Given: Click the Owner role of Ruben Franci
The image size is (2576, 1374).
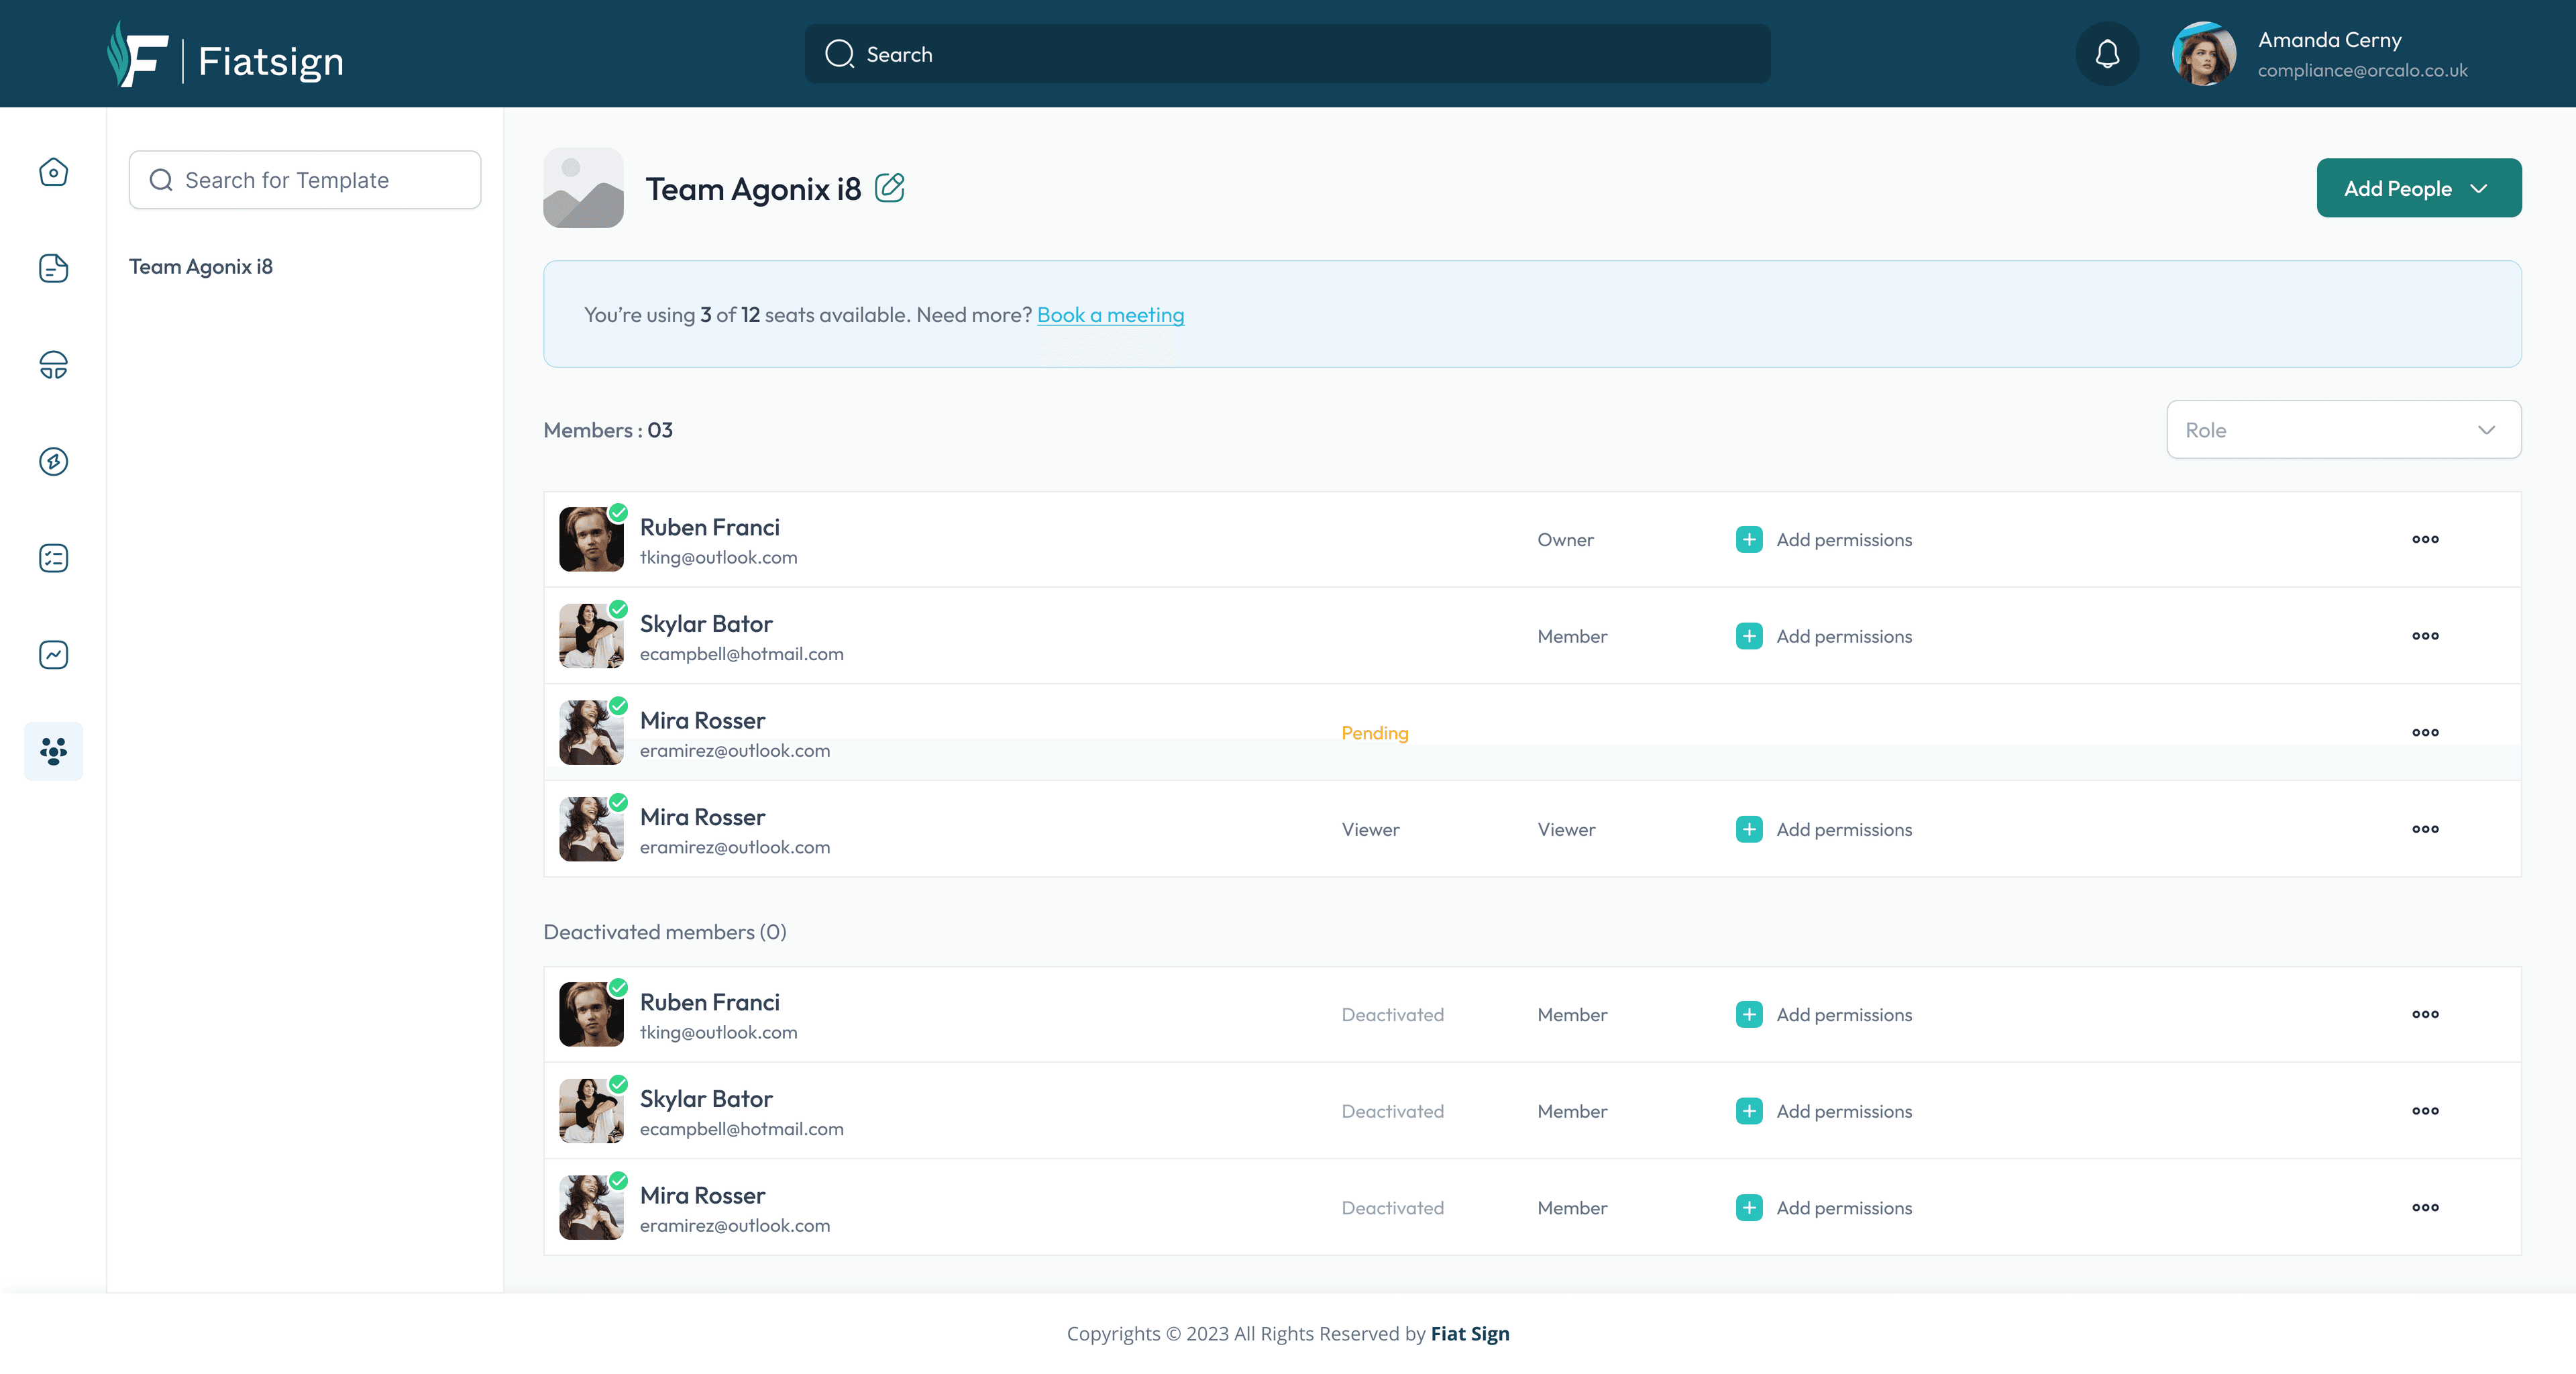Looking at the screenshot, I should pyautogui.click(x=1565, y=540).
